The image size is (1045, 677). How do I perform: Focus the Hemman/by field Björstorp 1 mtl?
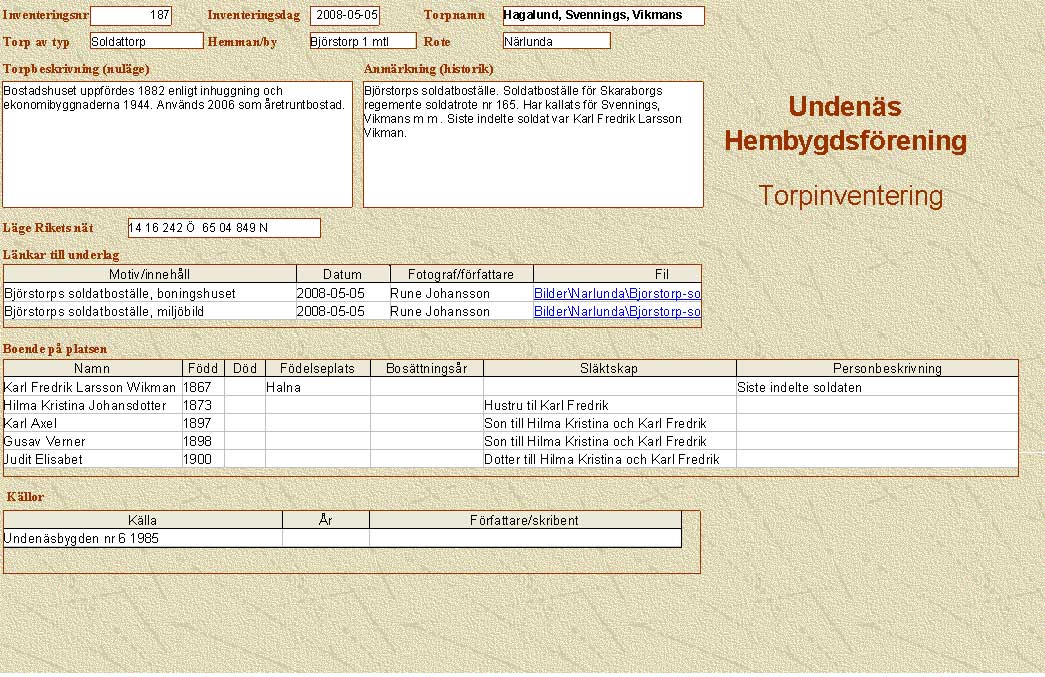pos(361,41)
